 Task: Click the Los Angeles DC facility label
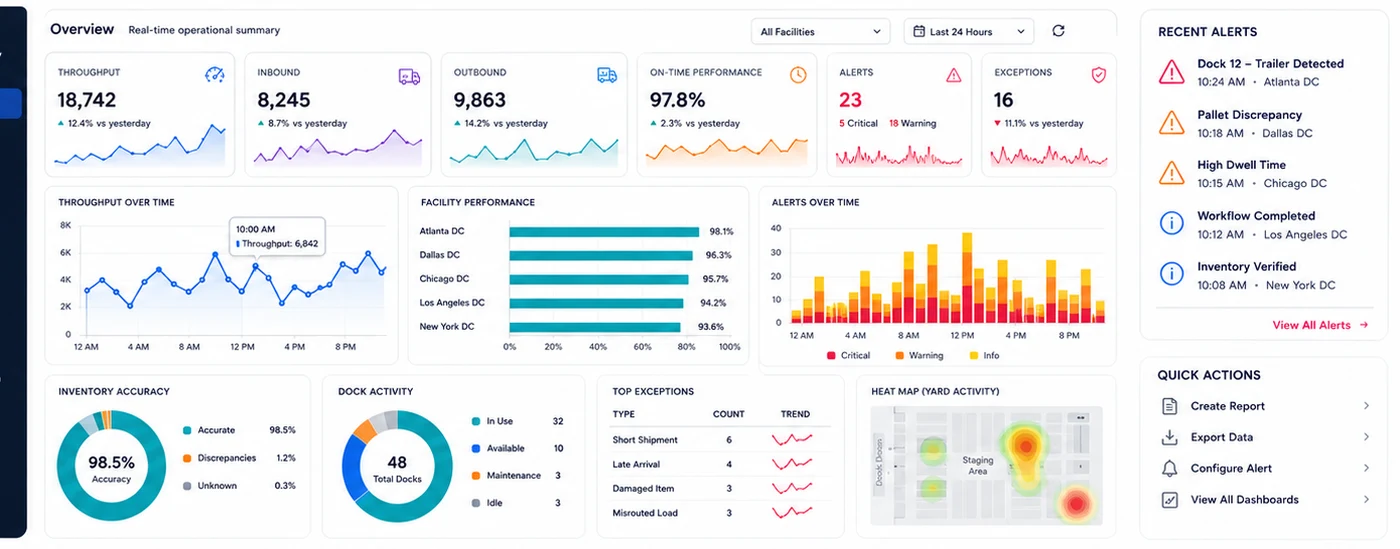click(x=452, y=303)
